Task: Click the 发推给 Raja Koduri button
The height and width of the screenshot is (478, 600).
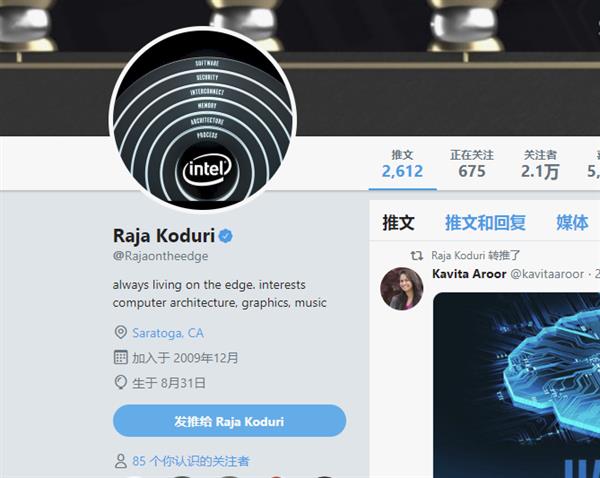Action: (230, 421)
